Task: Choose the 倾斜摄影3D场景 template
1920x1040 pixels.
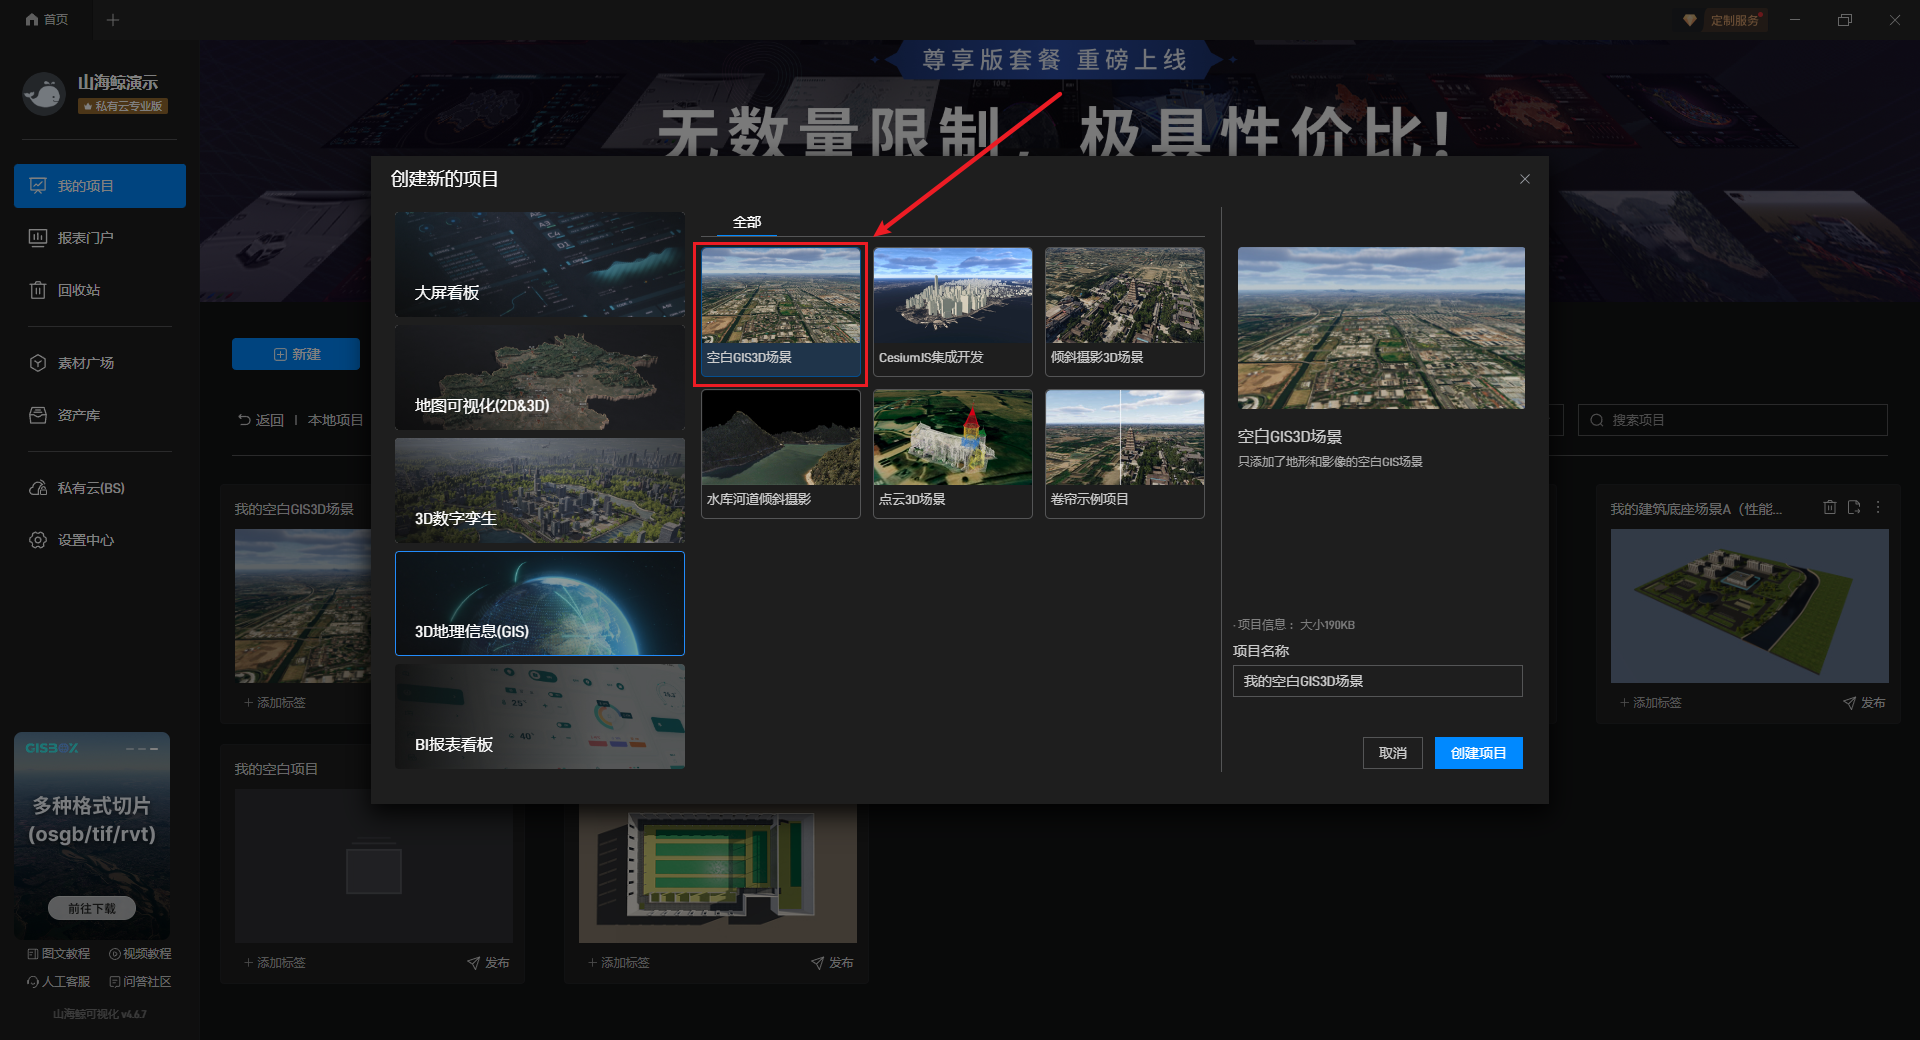Action: click(1124, 311)
